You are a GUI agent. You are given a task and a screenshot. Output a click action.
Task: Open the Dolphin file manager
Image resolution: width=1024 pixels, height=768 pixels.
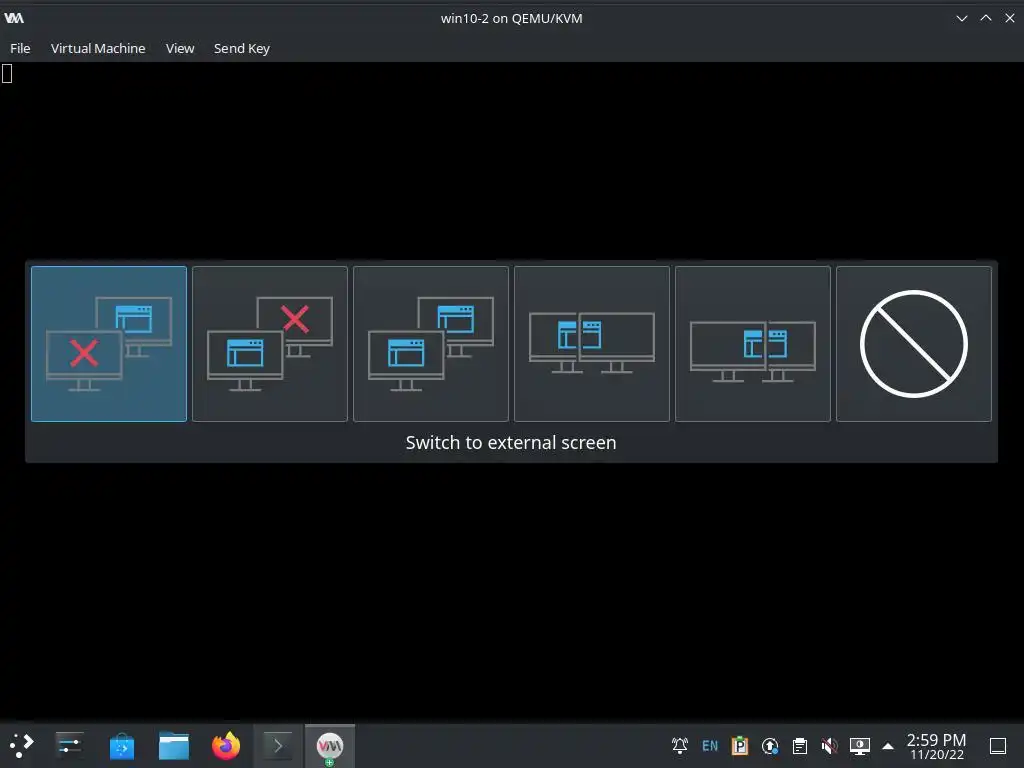[174, 745]
